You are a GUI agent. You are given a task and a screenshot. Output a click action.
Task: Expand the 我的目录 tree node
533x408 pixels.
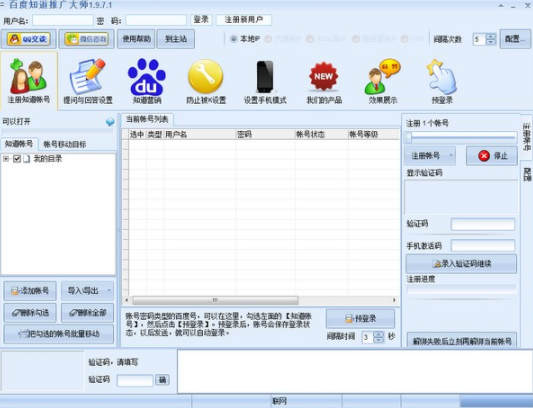[6, 158]
